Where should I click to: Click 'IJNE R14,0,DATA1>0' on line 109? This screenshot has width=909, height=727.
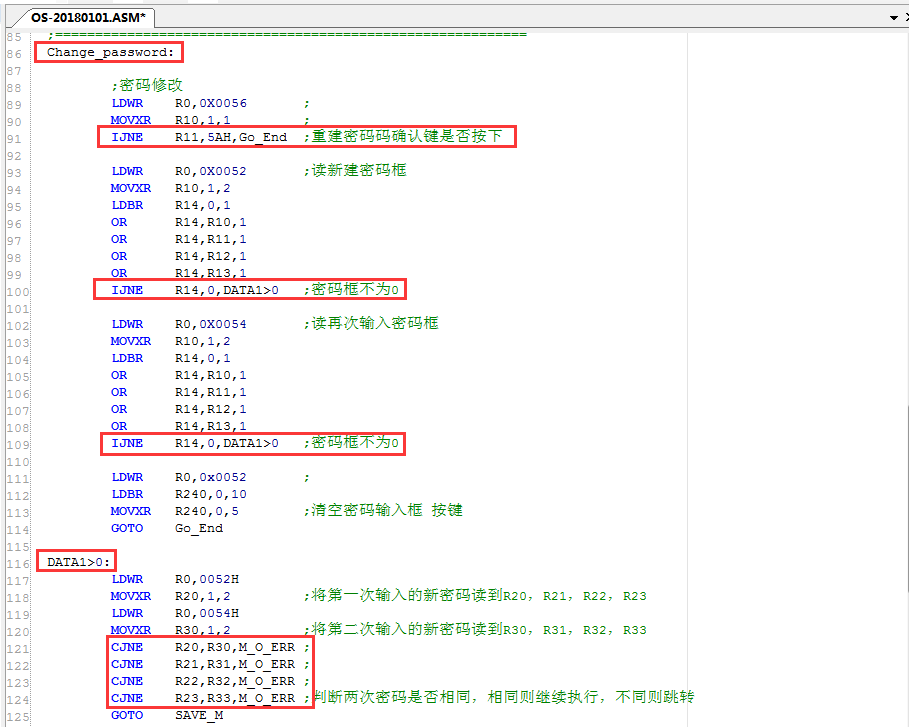point(195,444)
